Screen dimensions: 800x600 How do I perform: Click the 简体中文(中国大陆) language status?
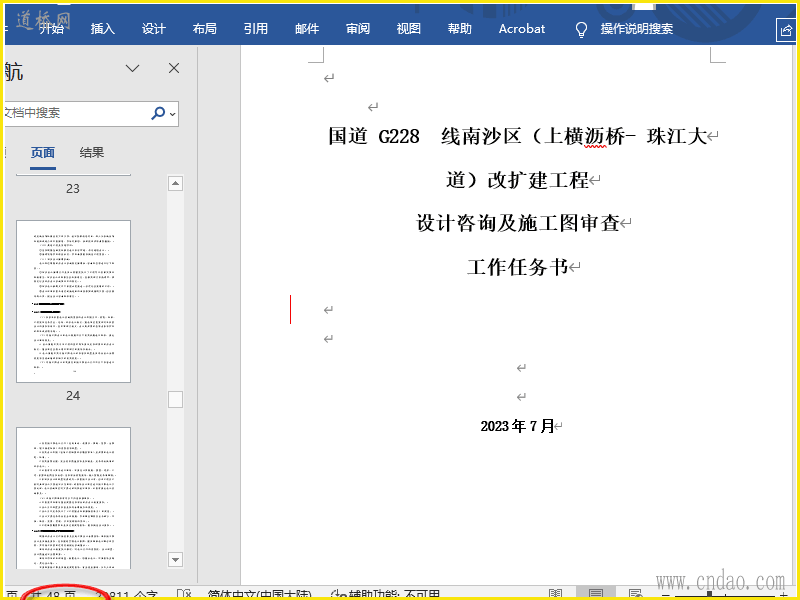(x=259, y=595)
